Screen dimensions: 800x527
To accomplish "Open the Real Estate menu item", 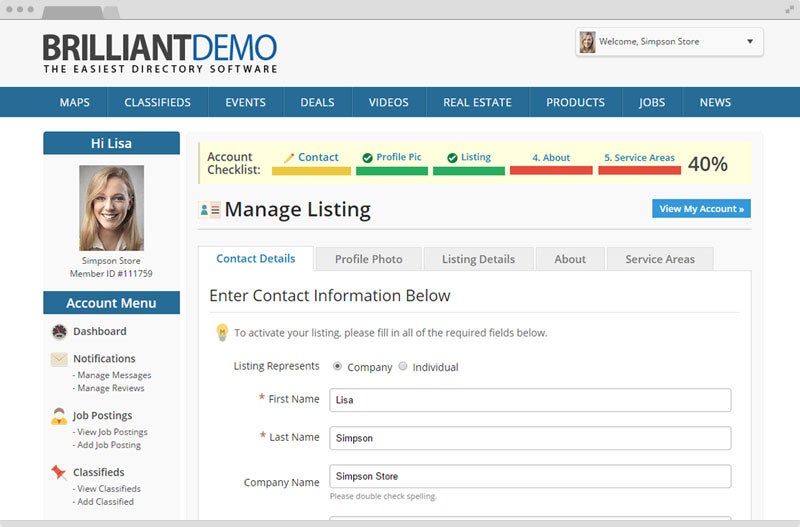I will tap(477, 102).
